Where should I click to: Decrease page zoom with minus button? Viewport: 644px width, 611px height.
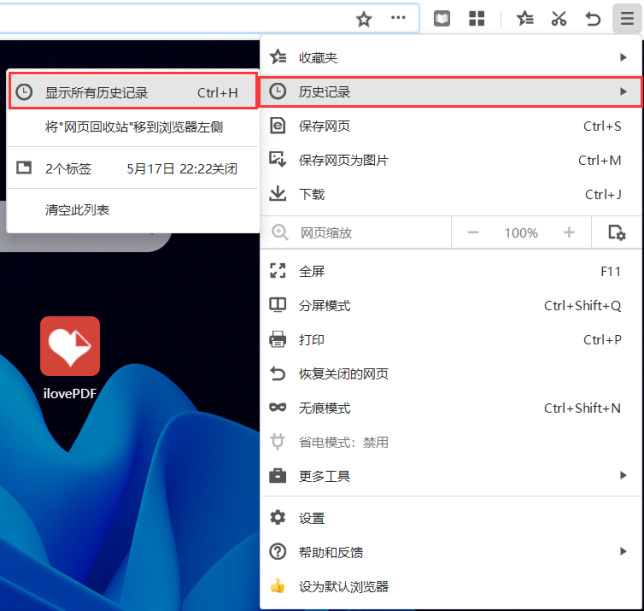(473, 232)
